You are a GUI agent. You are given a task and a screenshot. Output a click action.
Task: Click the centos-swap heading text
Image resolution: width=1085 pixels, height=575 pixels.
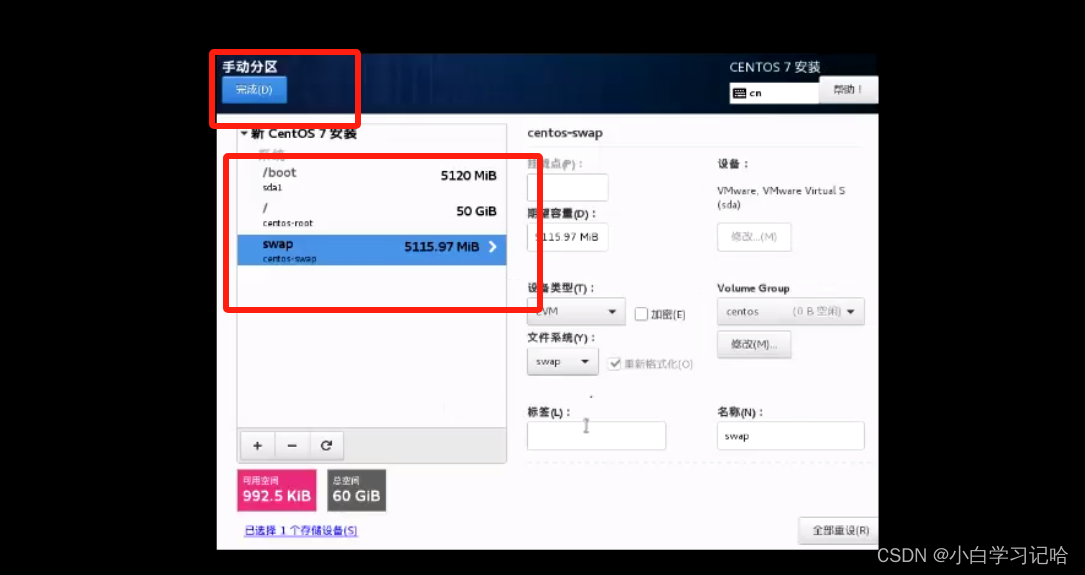point(565,133)
